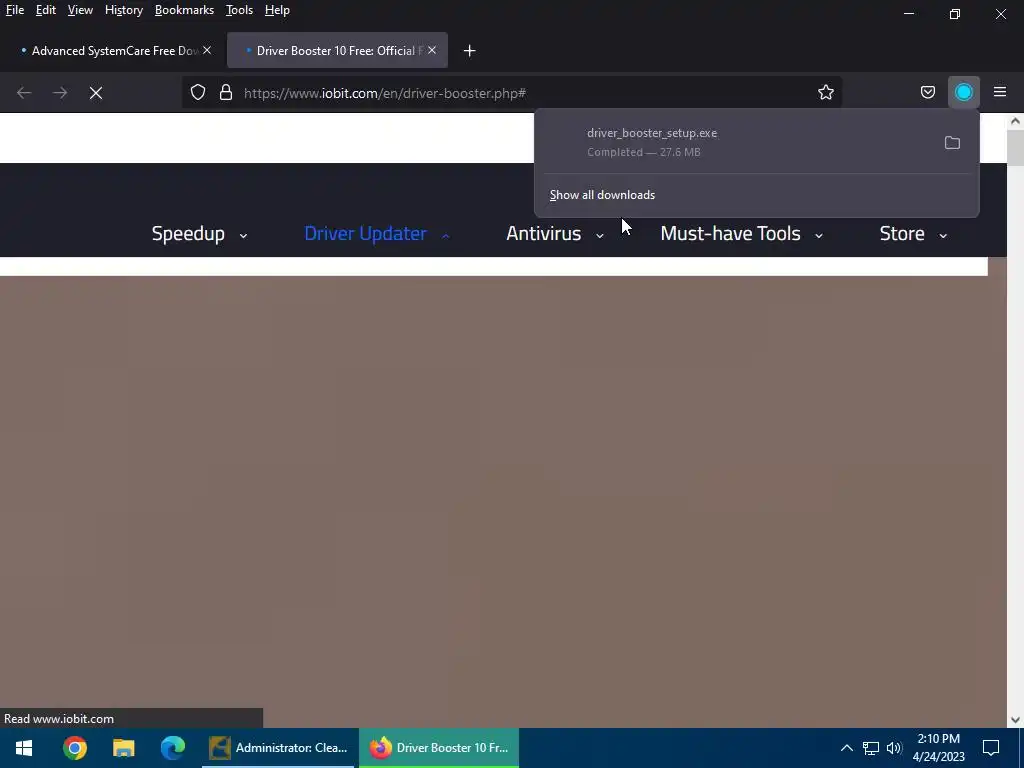The height and width of the screenshot is (768, 1024).
Task: Open the Edit menu
Action: click(46, 10)
